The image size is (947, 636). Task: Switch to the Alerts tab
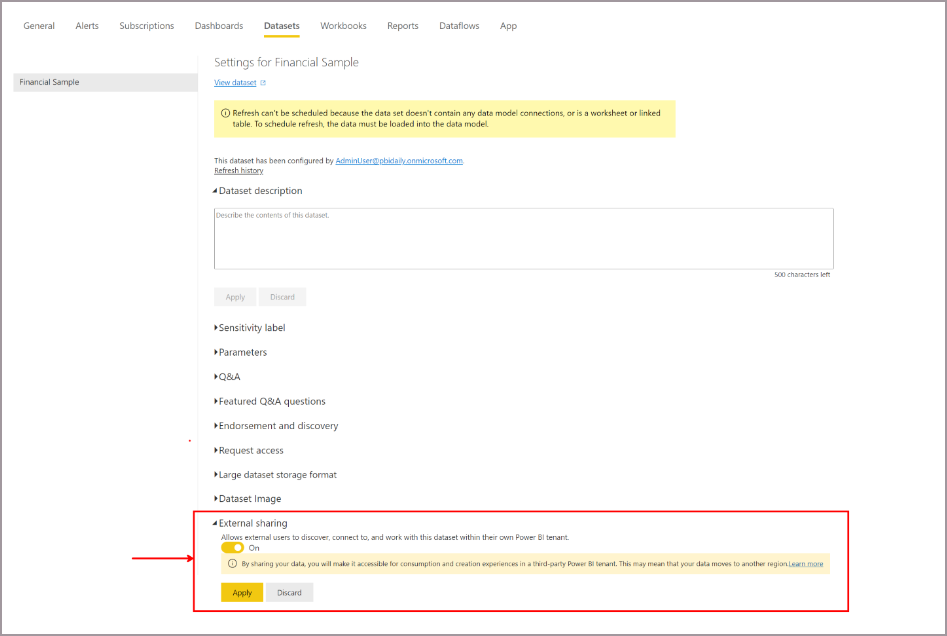tap(87, 25)
